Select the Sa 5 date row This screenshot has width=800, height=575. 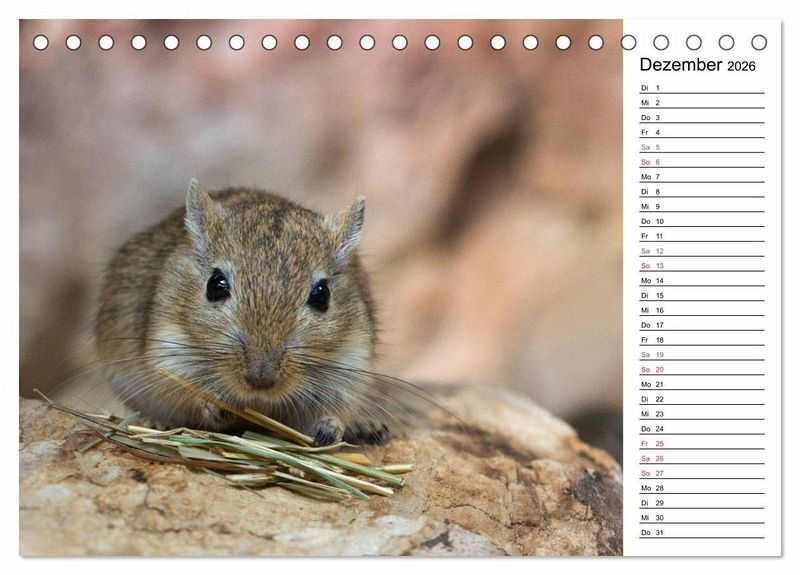(x=702, y=147)
